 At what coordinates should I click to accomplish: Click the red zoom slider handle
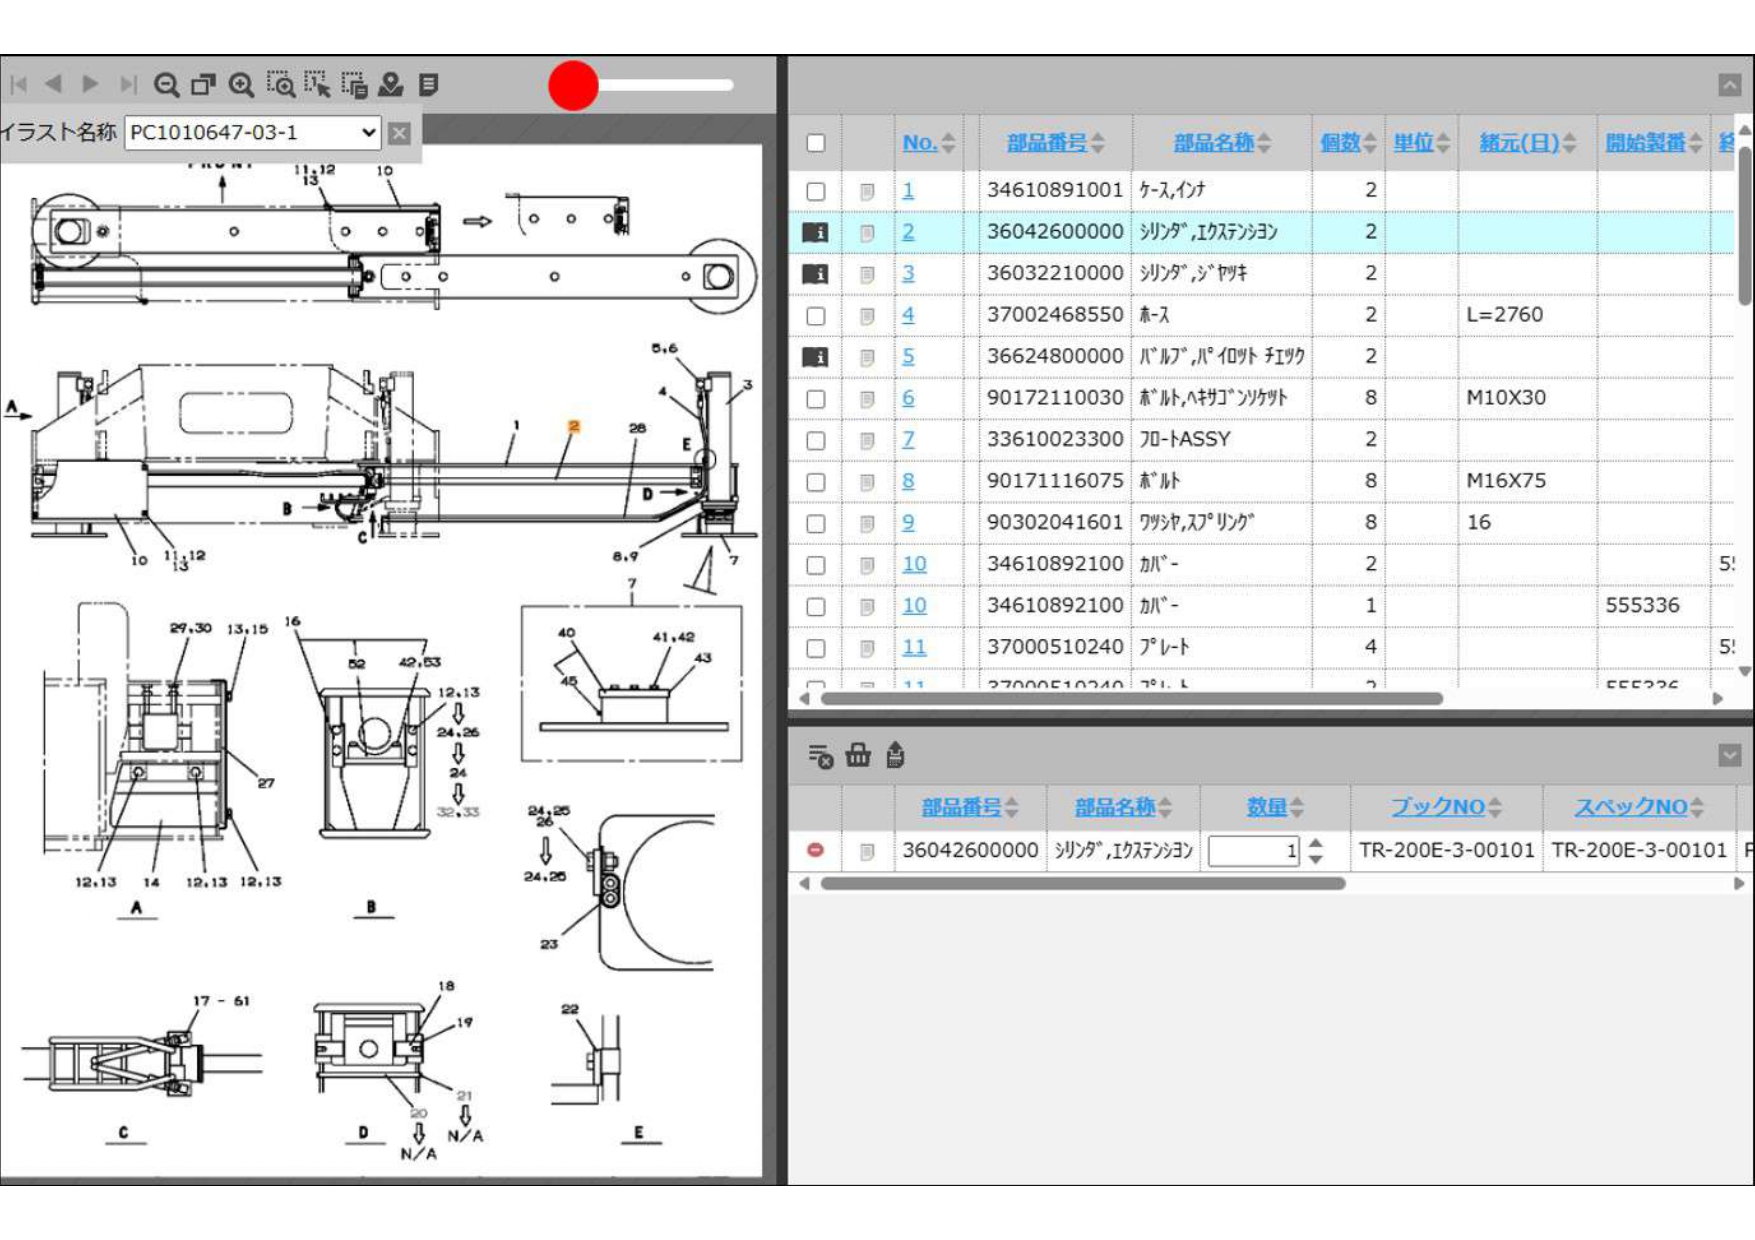click(573, 85)
